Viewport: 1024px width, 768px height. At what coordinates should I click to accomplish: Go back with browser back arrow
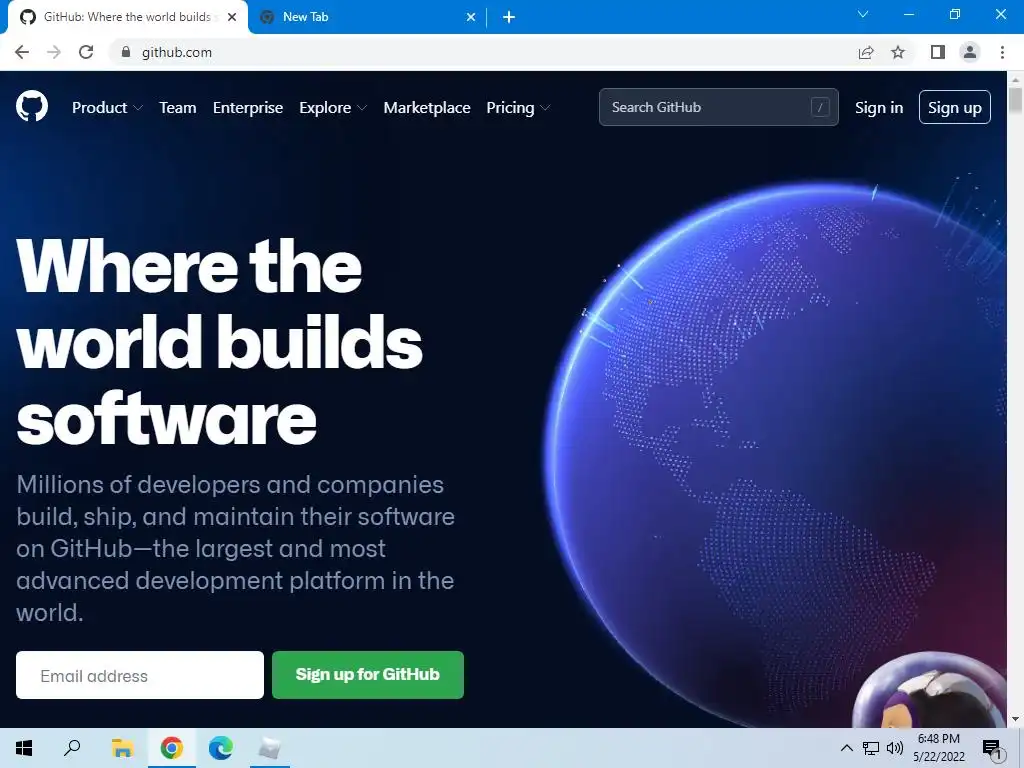[22, 52]
